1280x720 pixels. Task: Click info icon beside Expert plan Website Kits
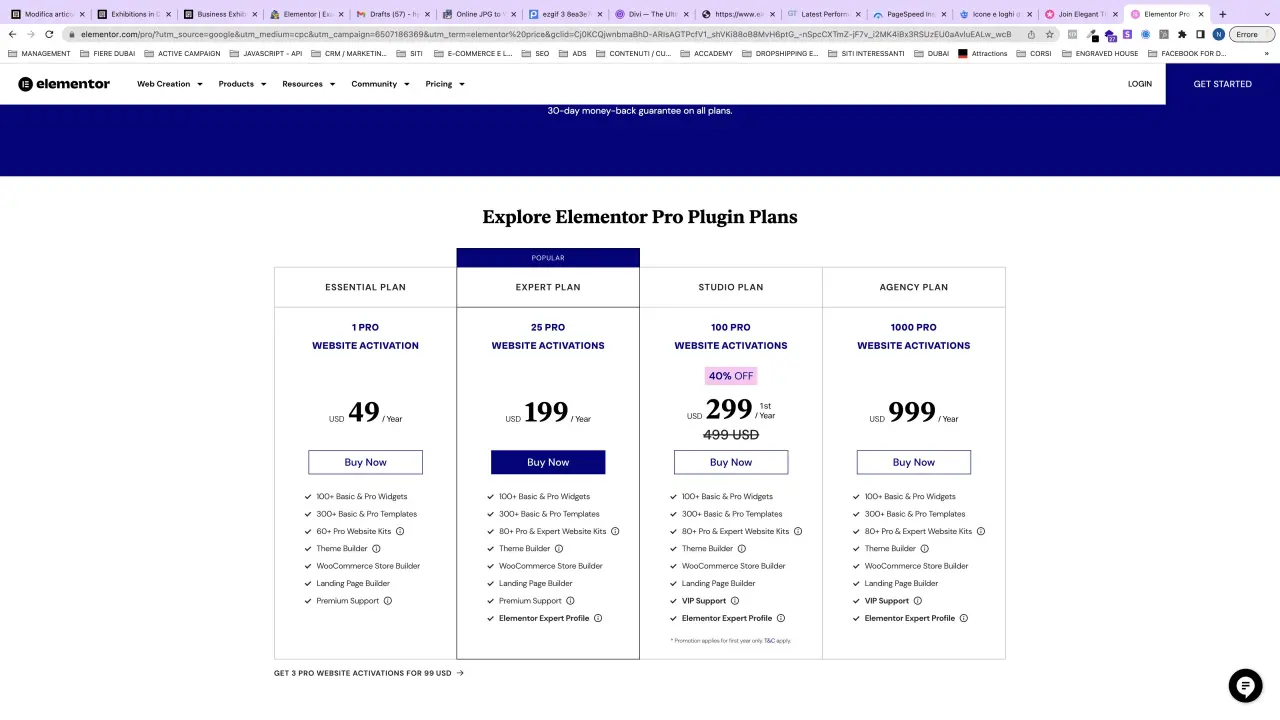[x=615, y=531]
